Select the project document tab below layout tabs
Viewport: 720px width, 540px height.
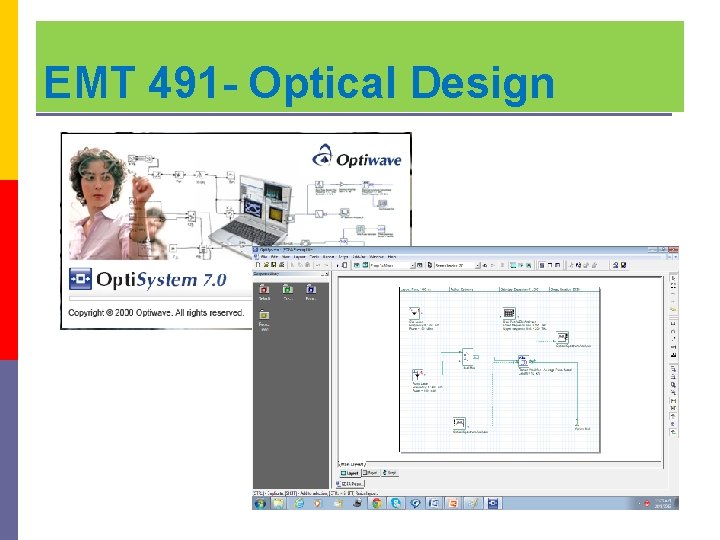(x=350, y=484)
